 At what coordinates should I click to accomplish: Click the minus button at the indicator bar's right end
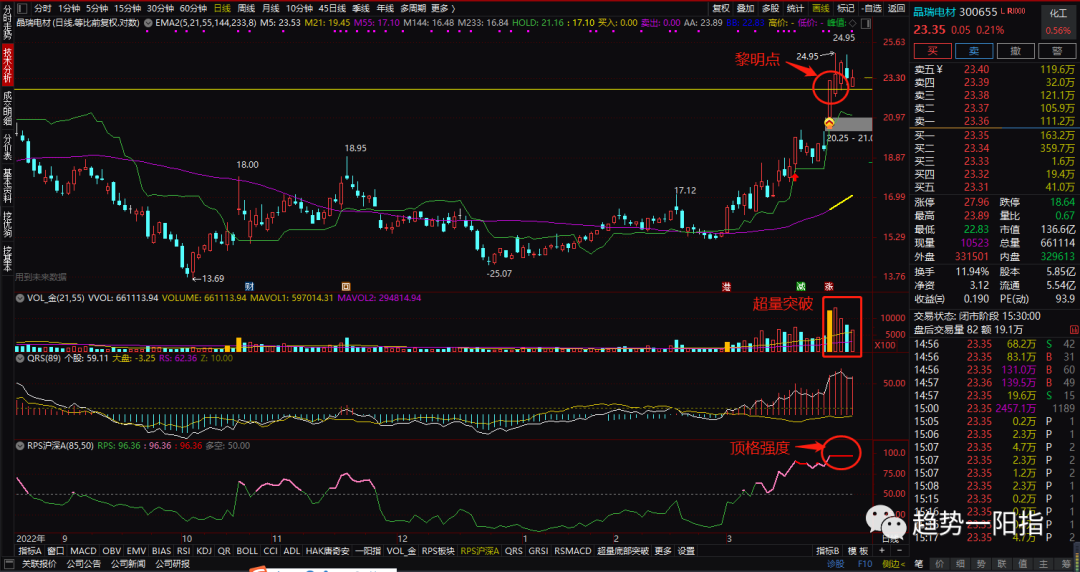point(899,551)
